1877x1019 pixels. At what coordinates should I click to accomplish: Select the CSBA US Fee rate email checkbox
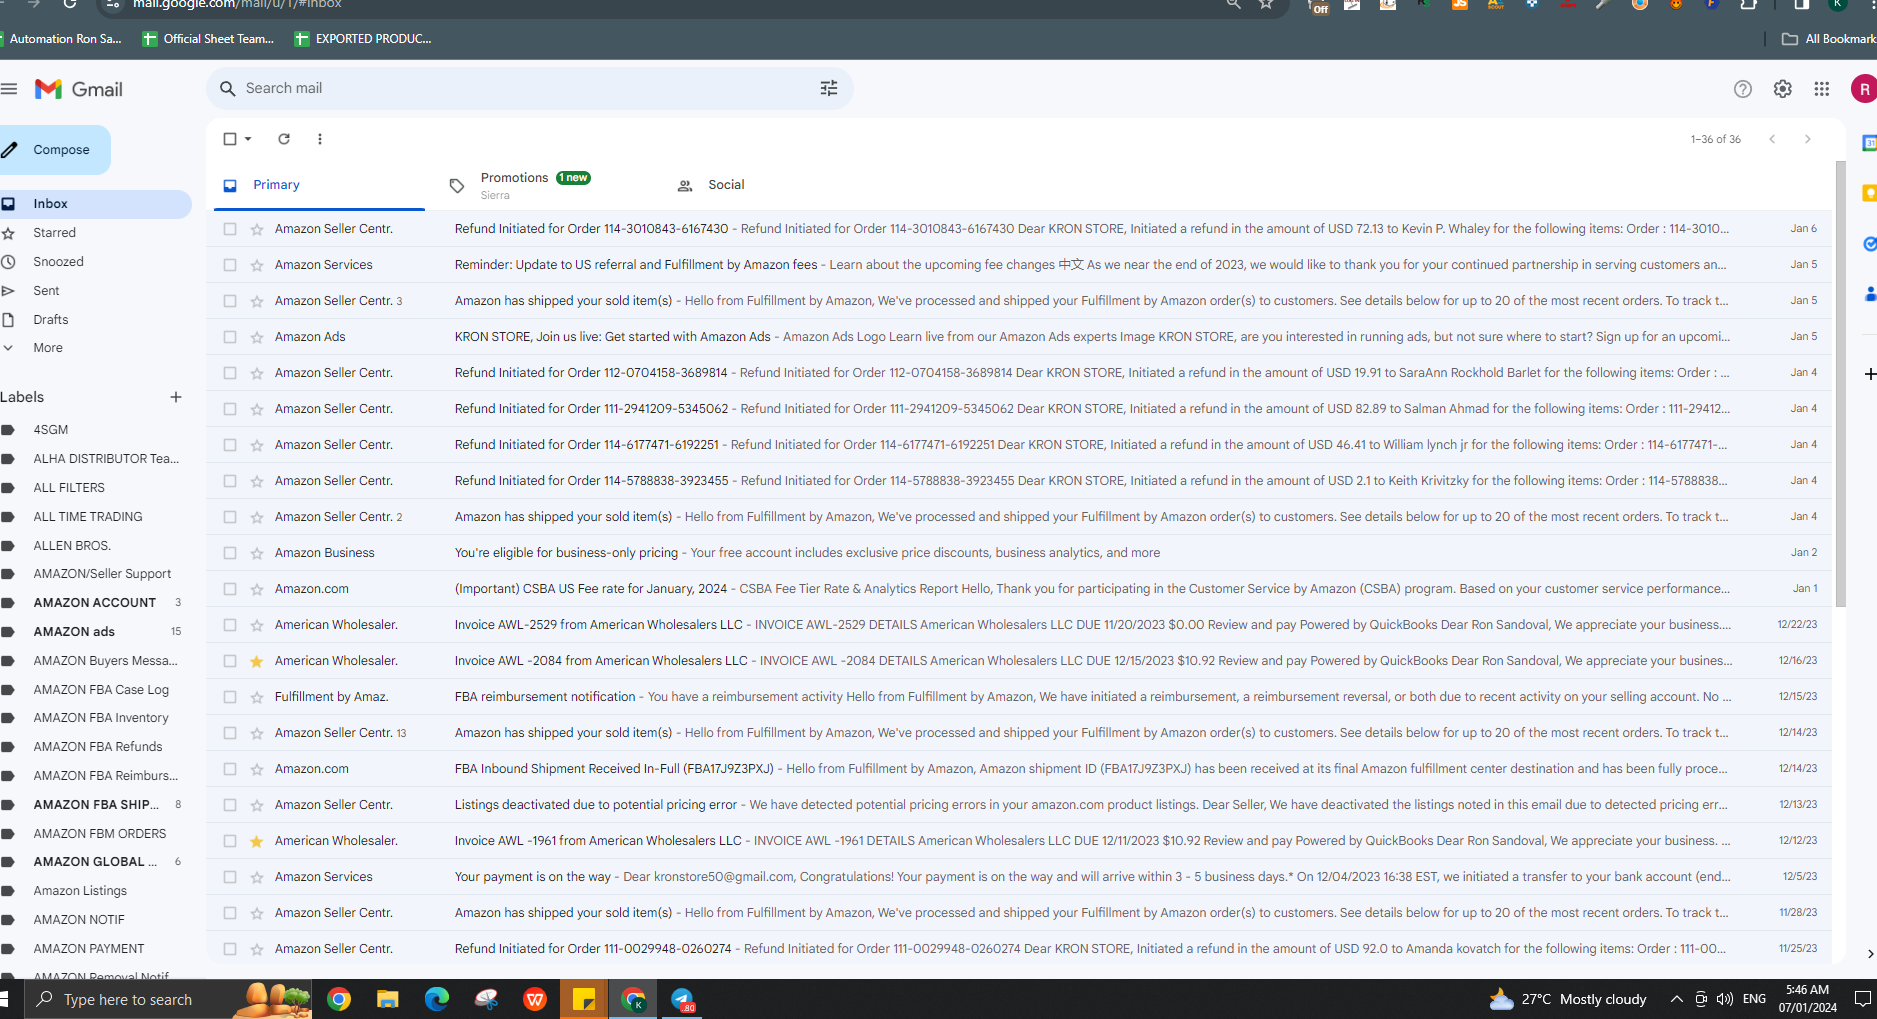click(230, 589)
